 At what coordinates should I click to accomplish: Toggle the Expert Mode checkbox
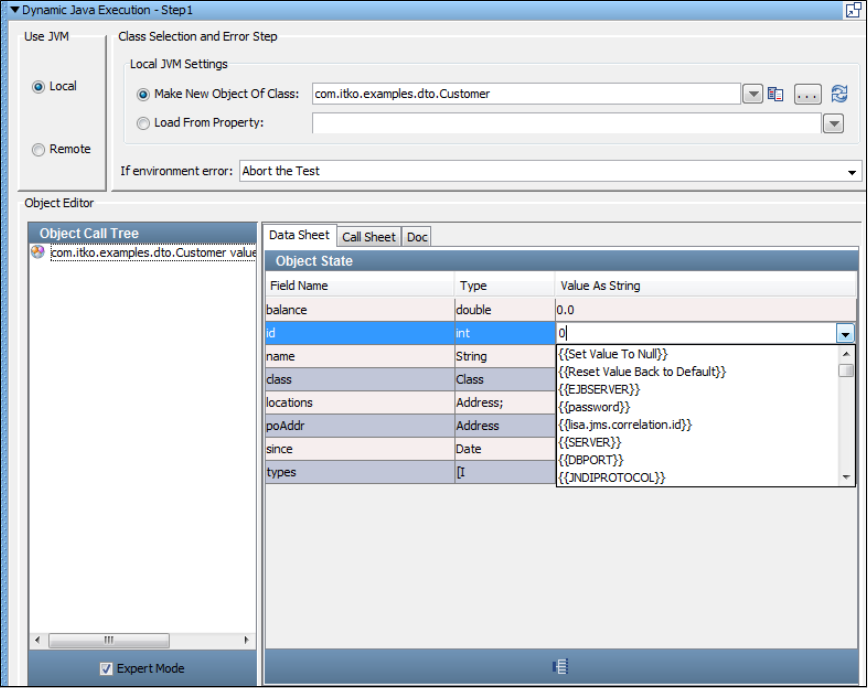(x=106, y=669)
